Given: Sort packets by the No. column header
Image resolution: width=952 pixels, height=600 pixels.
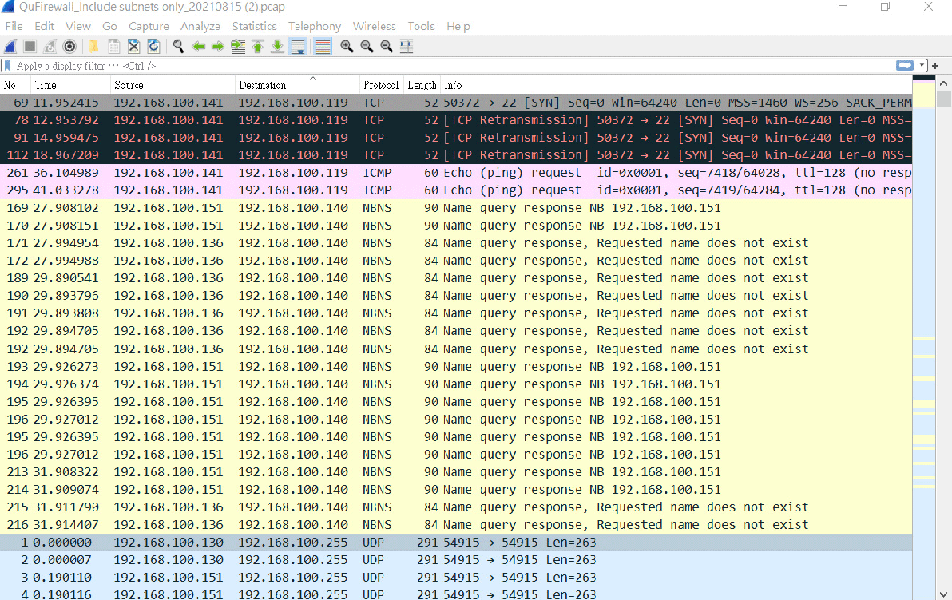Looking at the screenshot, I should (15, 85).
